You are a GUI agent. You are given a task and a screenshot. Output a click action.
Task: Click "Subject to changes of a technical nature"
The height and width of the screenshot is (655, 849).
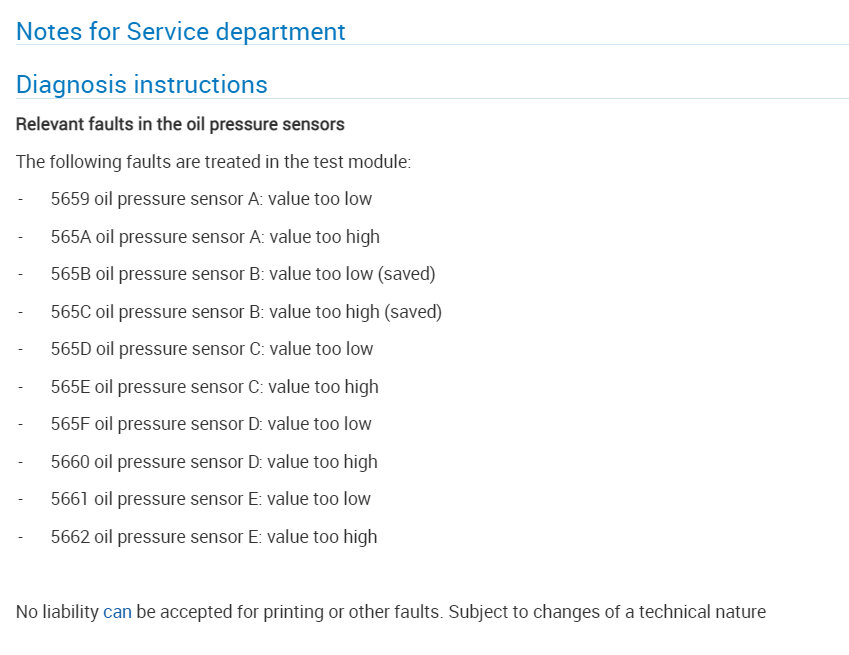pos(607,612)
